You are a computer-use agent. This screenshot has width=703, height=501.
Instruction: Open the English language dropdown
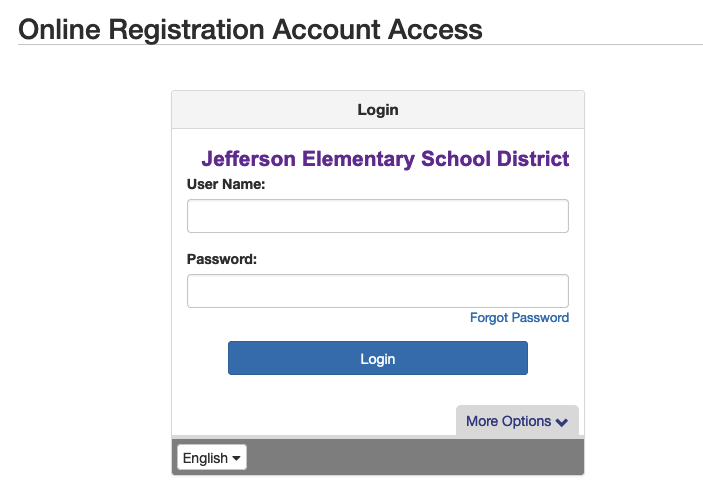coord(211,458)
